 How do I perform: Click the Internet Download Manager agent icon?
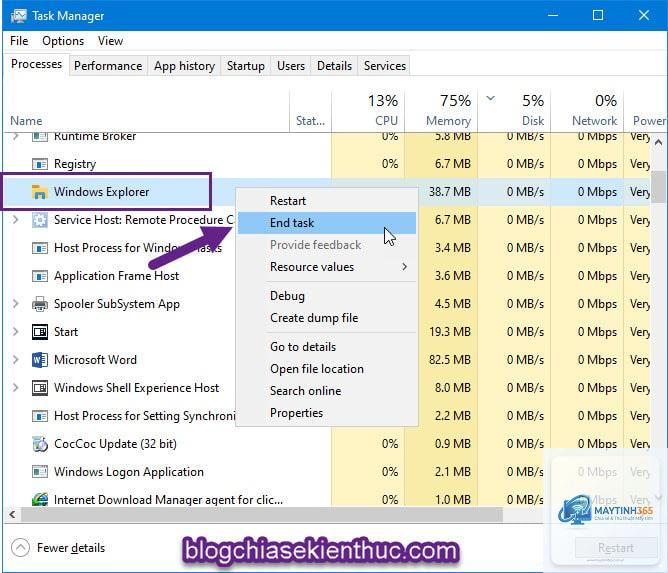[40, 499]
